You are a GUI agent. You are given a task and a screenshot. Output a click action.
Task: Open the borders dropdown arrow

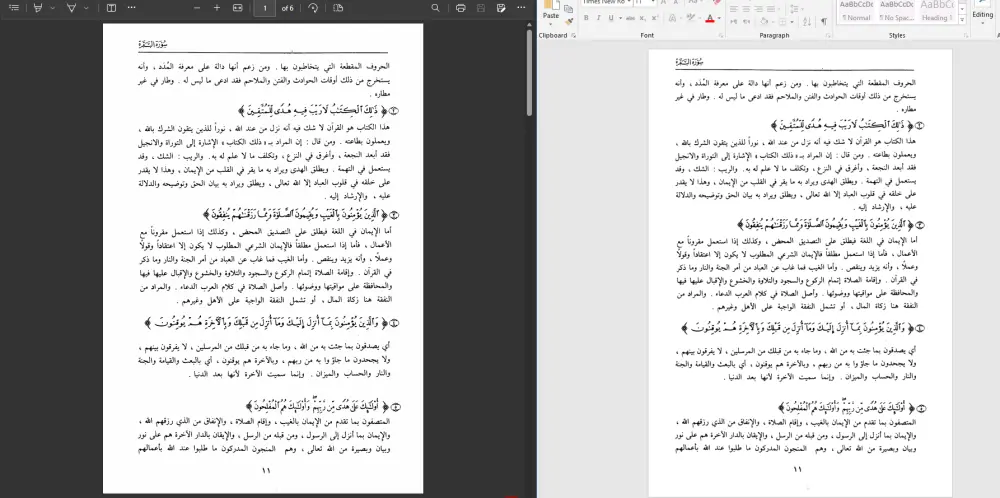click(x=791, y=22)
